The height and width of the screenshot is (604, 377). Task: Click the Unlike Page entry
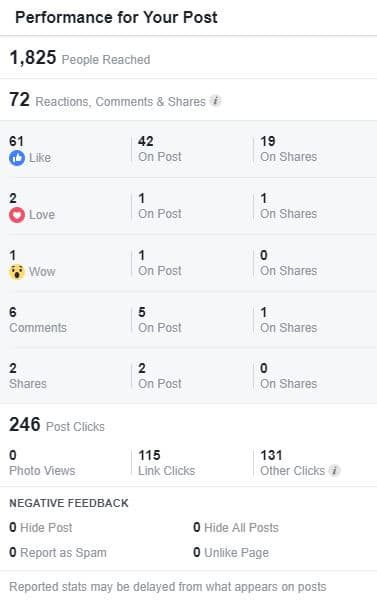tap(231, 552)
